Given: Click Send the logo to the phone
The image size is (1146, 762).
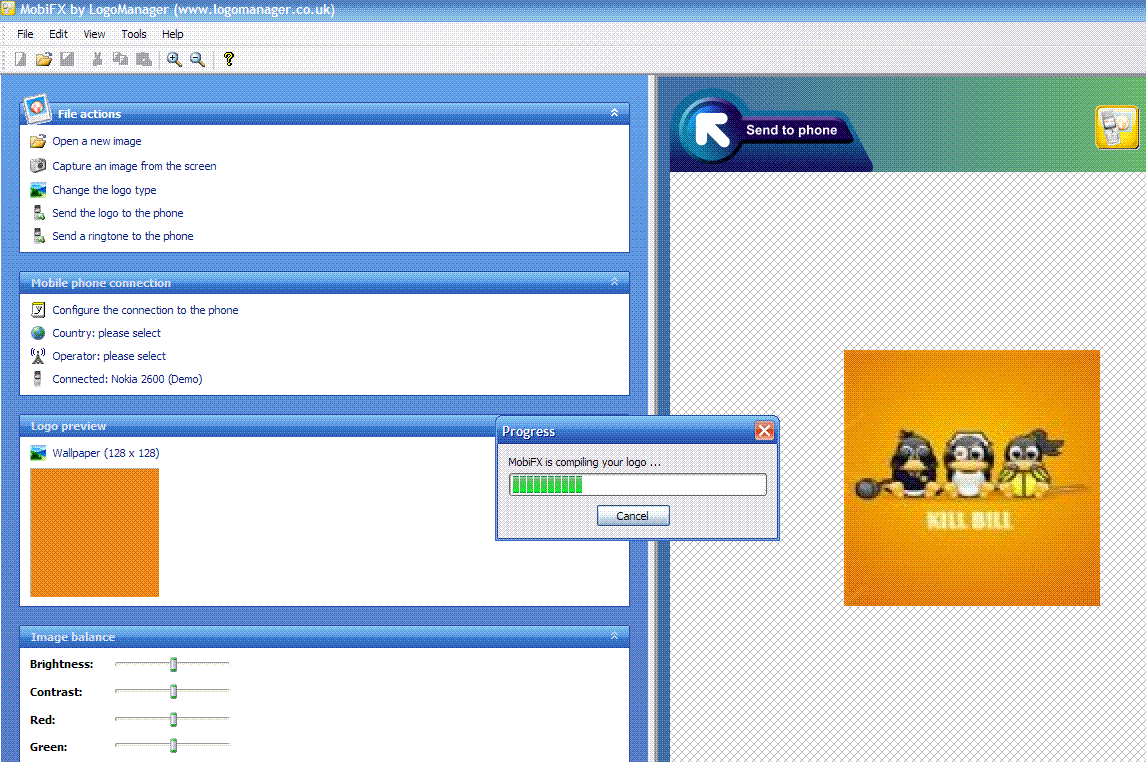Looking at the screenshot, I should point(118,213).
